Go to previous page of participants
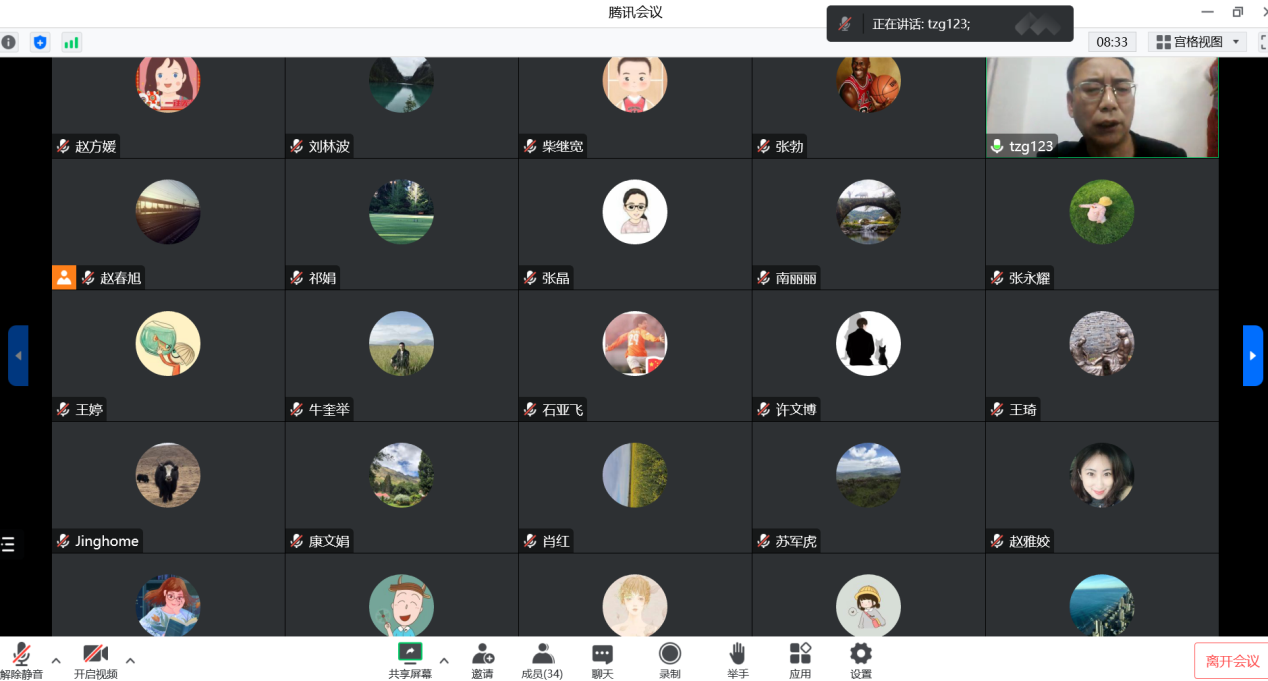 [x=18, y=355]
